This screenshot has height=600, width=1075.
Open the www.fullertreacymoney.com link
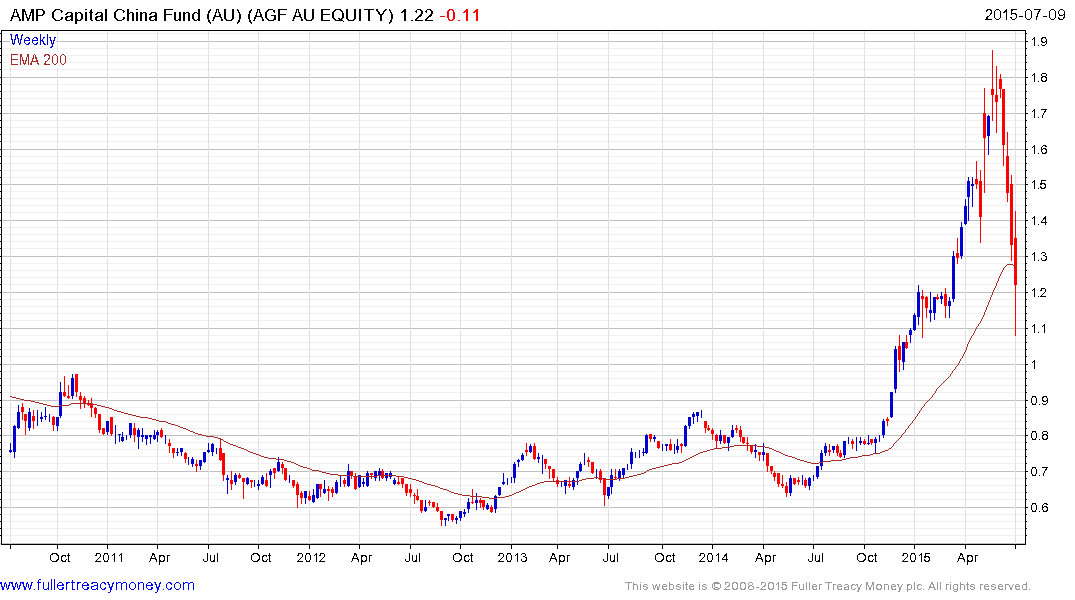97,585
